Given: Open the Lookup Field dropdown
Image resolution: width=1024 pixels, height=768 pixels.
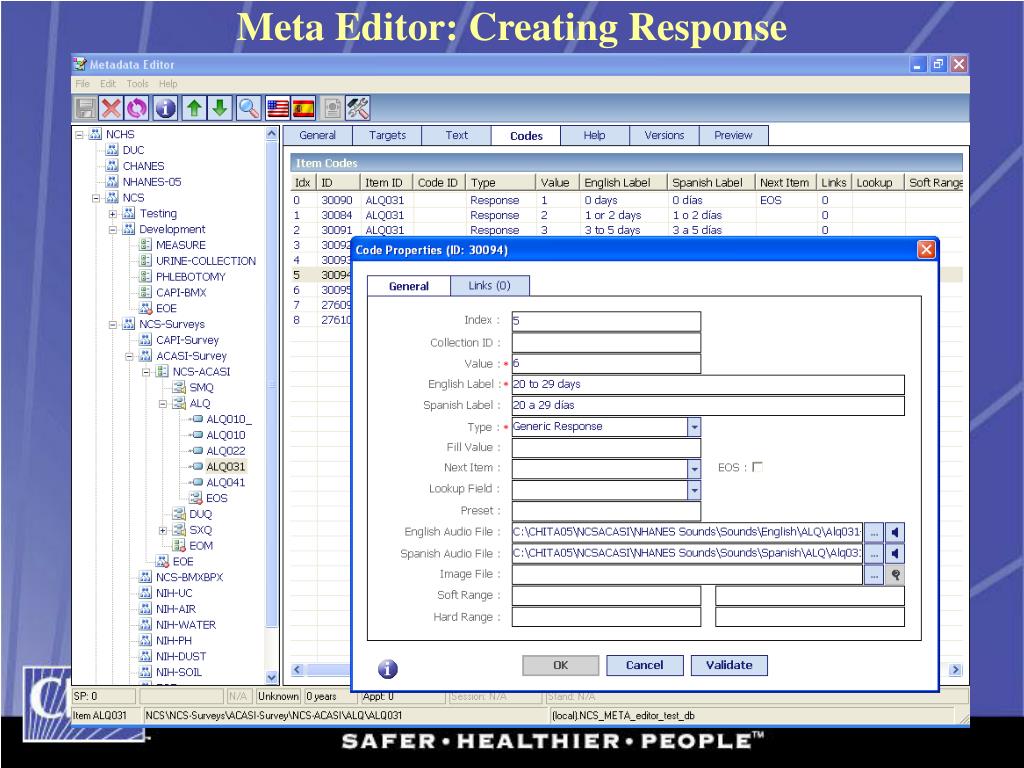Looking at the screenshot, I should [x=694, y=489].
